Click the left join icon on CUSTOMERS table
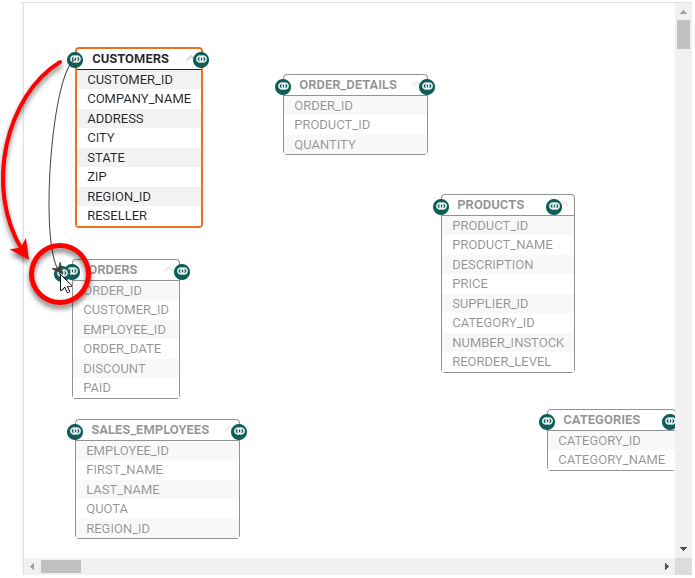 point(76,60)
